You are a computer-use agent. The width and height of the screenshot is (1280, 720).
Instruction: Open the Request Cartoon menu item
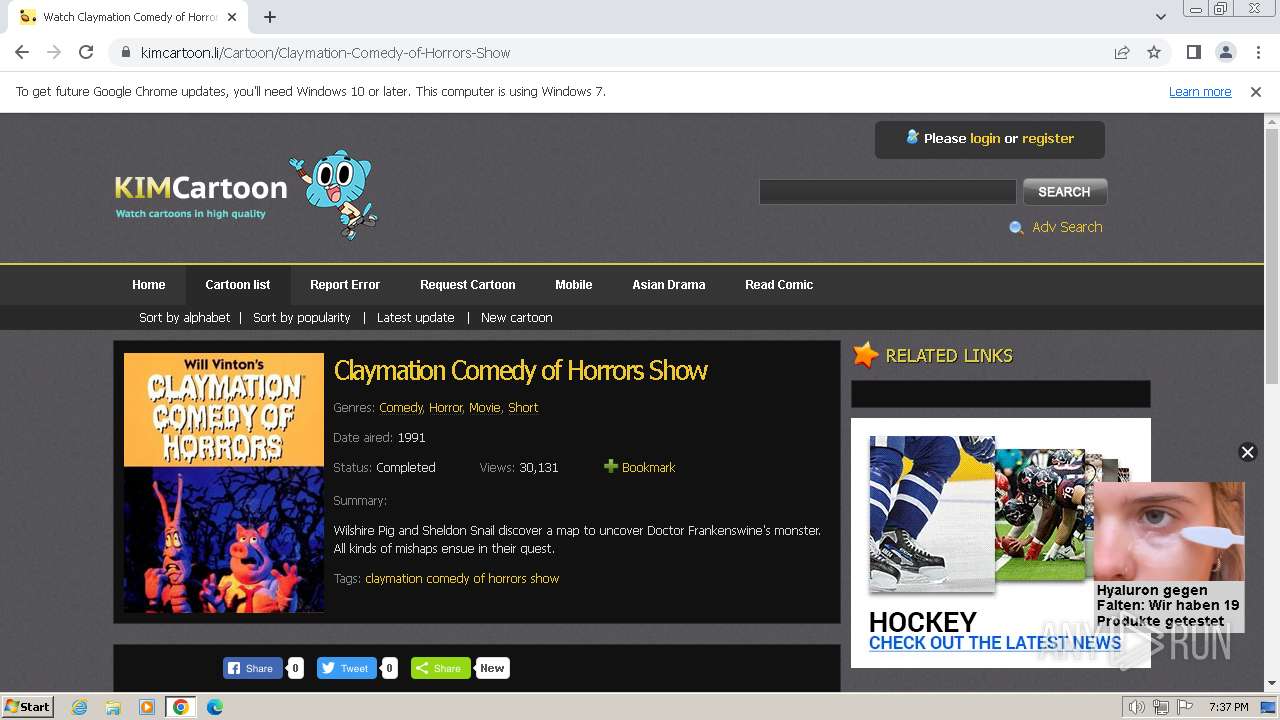468,284
